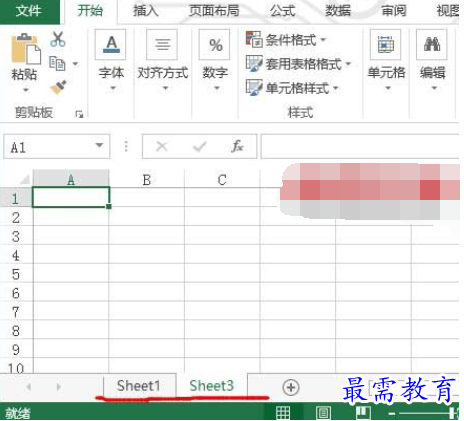Click the 就绪 ready status text
464x421 pixels.
point(18,413)
